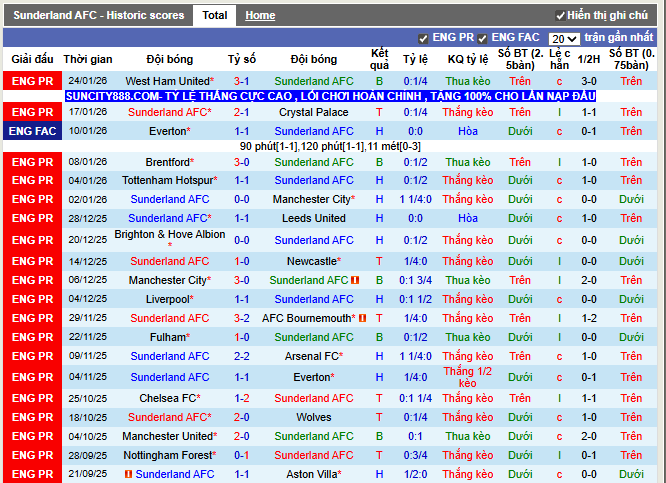The image size is (666, 483).
Task: Open Manchester City home team on 06/12/25
Action: 169,280
